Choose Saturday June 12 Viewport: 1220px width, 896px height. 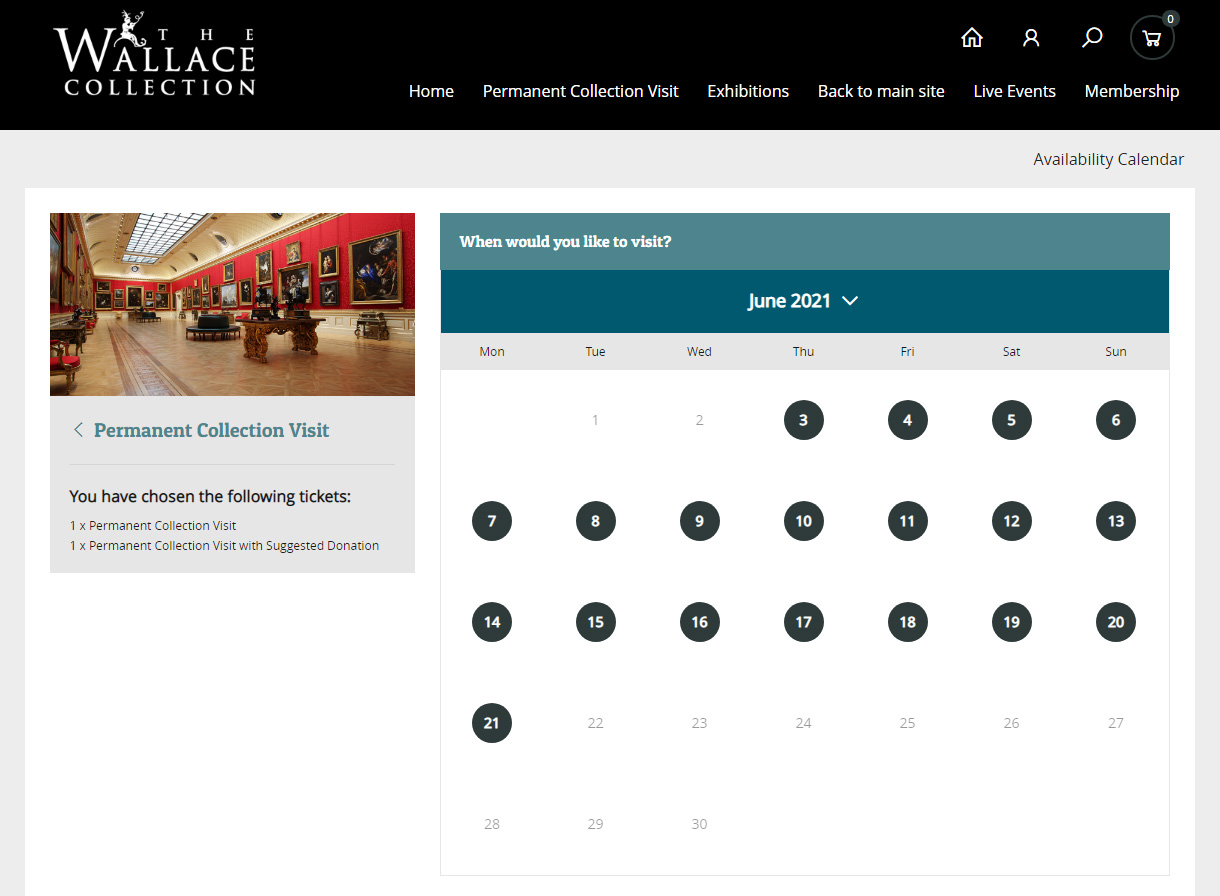tap(1012, 521)
